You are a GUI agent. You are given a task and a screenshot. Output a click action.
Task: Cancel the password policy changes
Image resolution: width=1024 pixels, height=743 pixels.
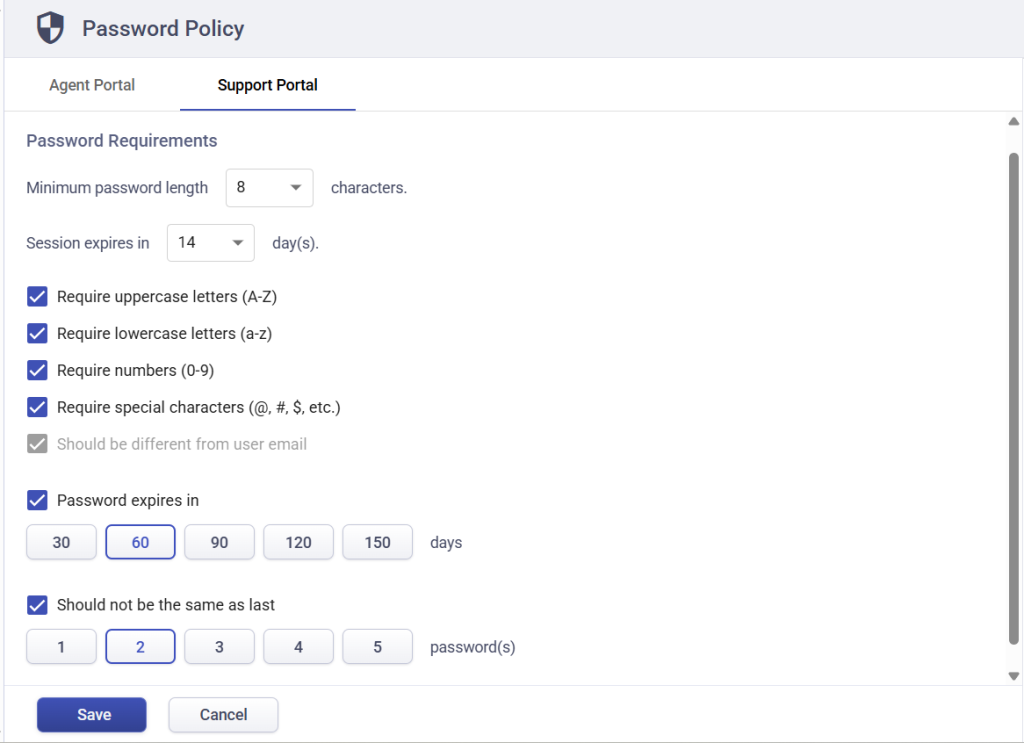tap(222, 714)
